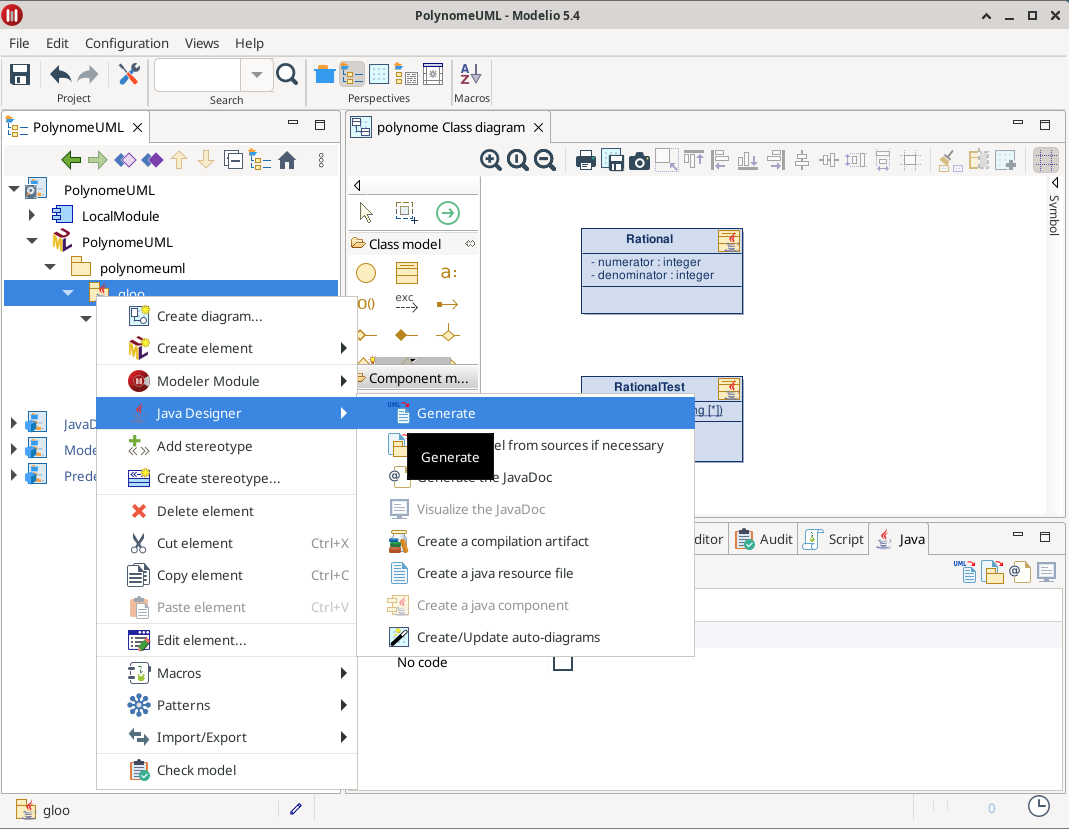This screenshot has width=1069, height=829.
Task: Toggle link-with-editor in model browser toolbar
Action: pyautogui.click(x=260, y=160)
